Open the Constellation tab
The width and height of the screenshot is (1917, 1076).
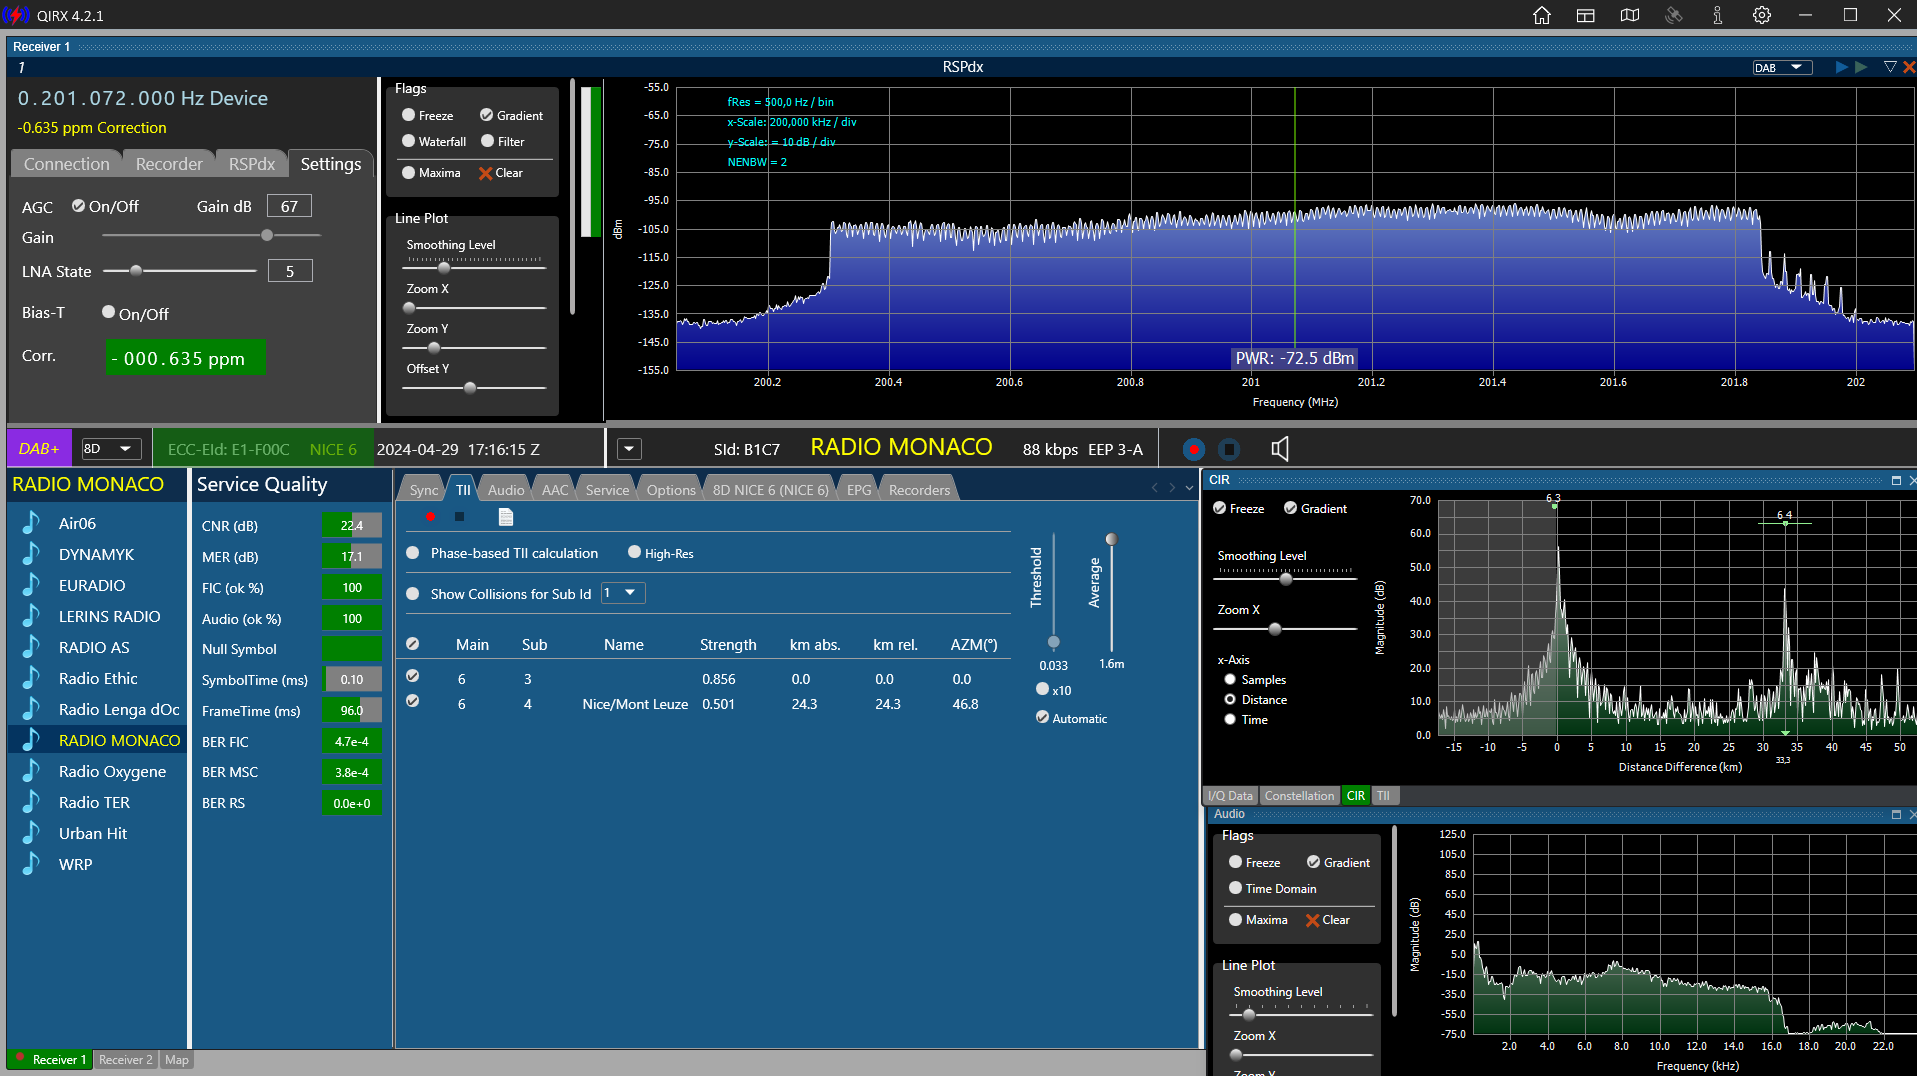pyautogui.click(x=1299, y=796)
